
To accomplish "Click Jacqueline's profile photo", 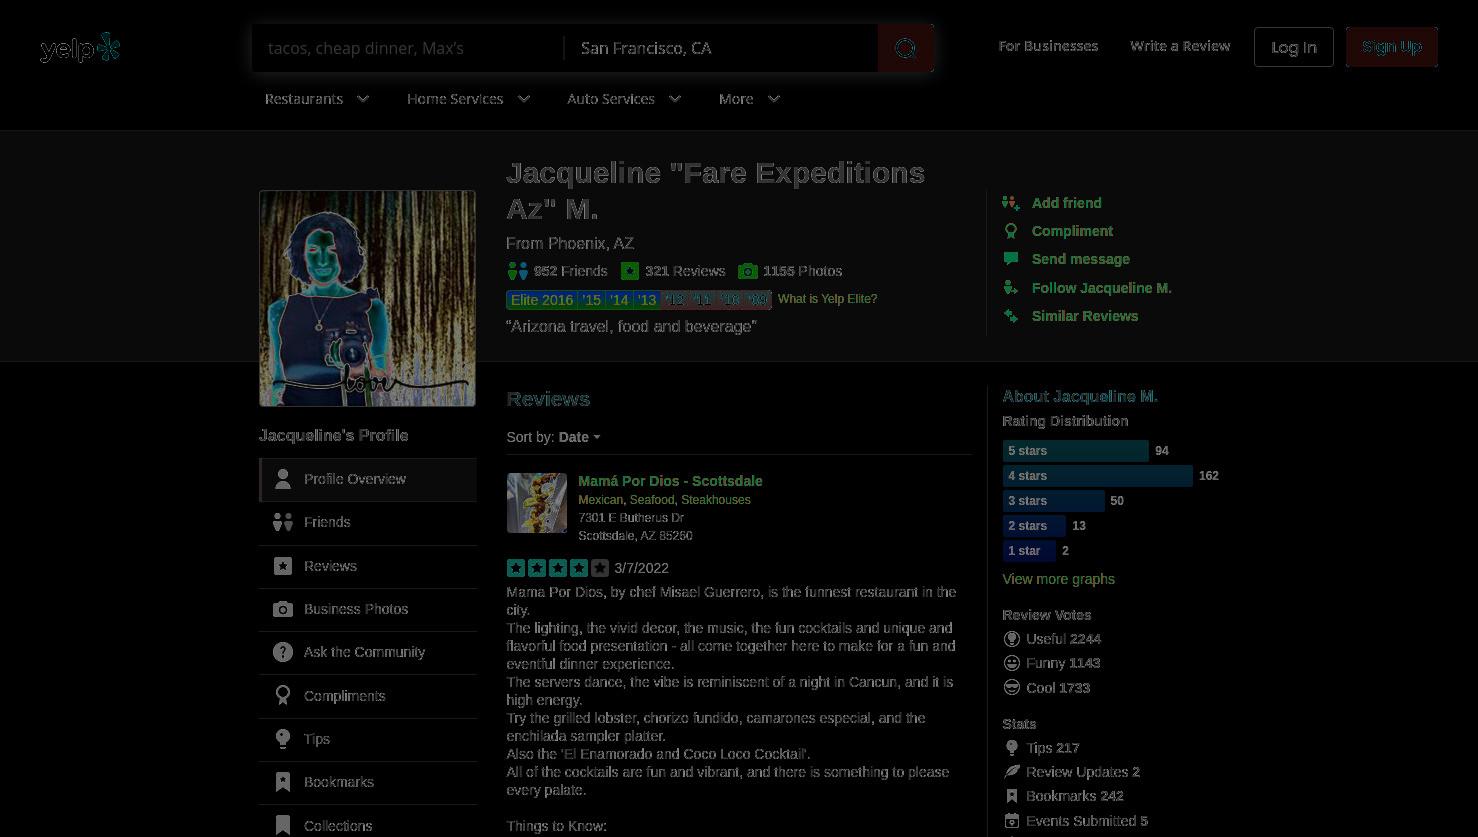I will point(367,298).
